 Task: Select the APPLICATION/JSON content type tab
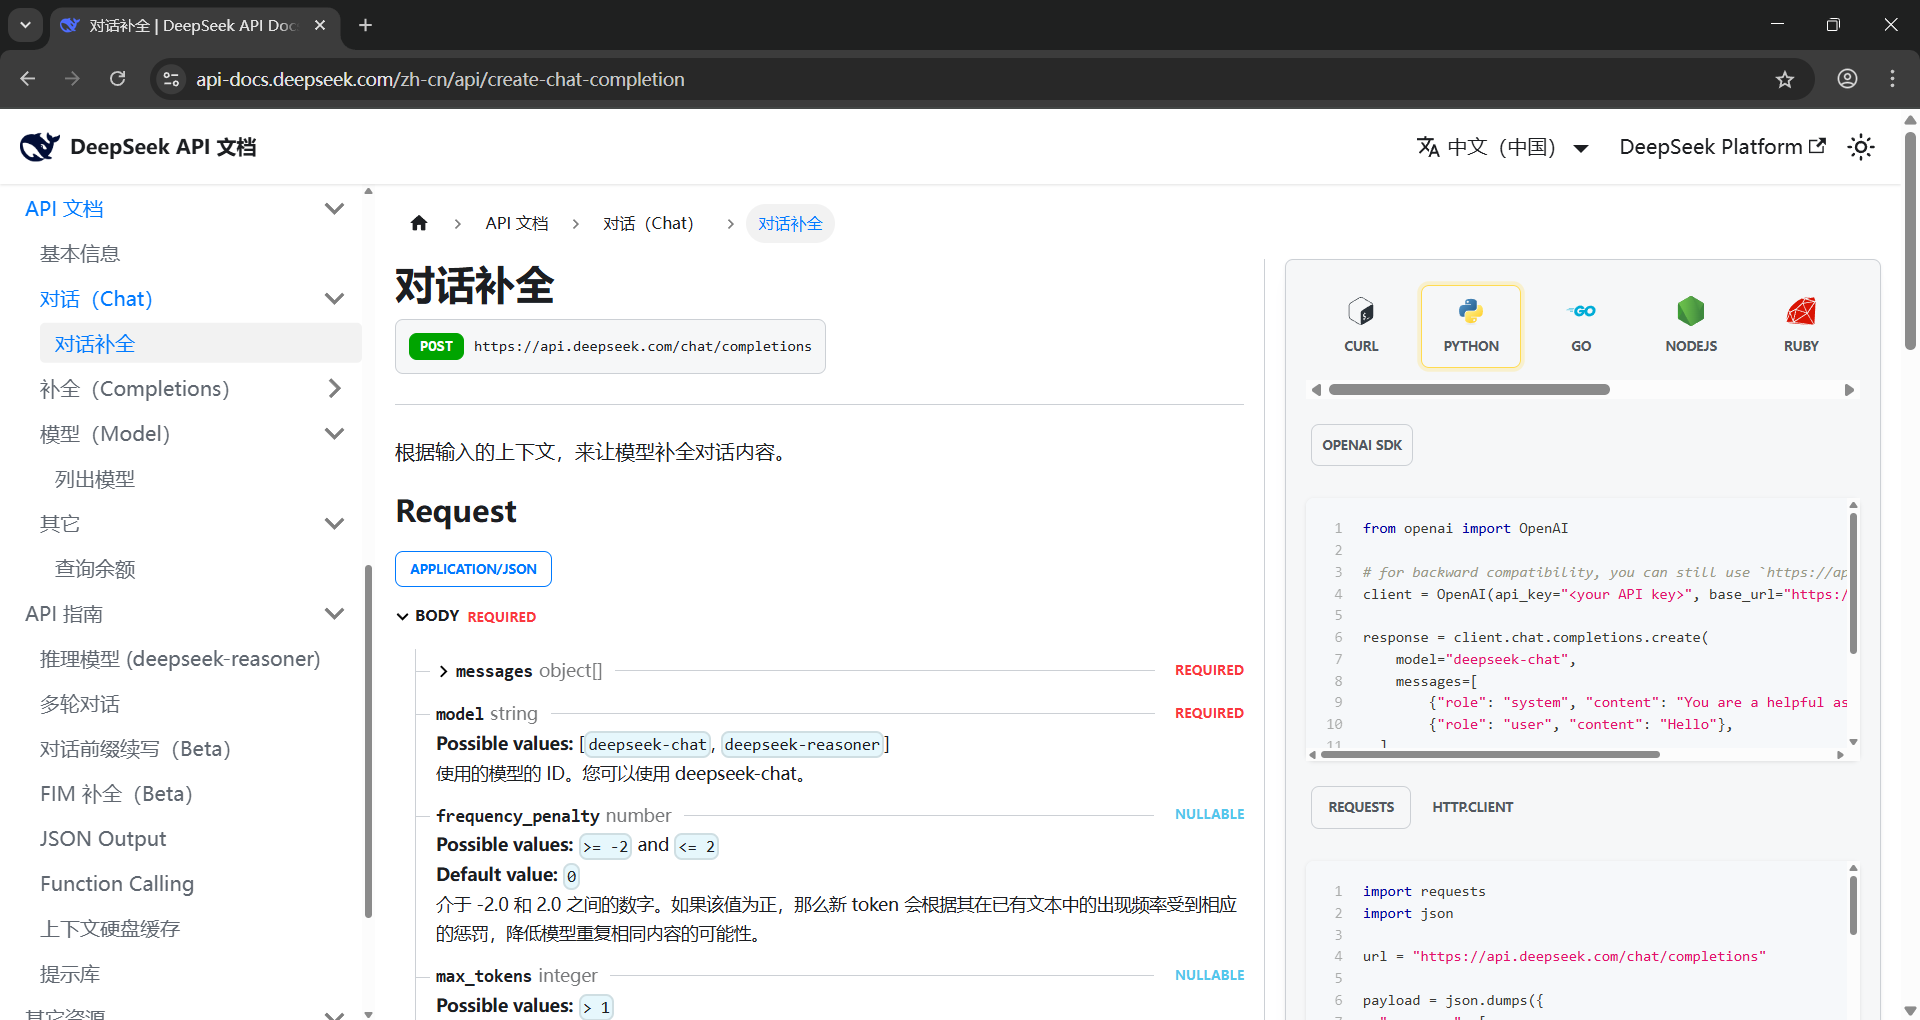tap(473, 569)
